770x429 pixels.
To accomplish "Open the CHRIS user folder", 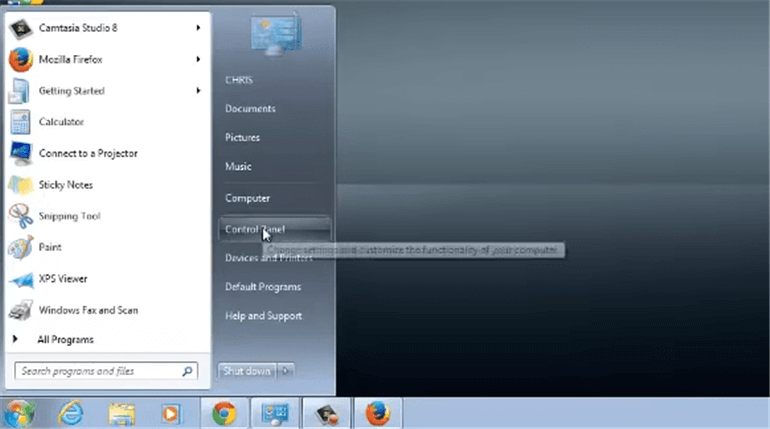I will (x=239, y=80).
